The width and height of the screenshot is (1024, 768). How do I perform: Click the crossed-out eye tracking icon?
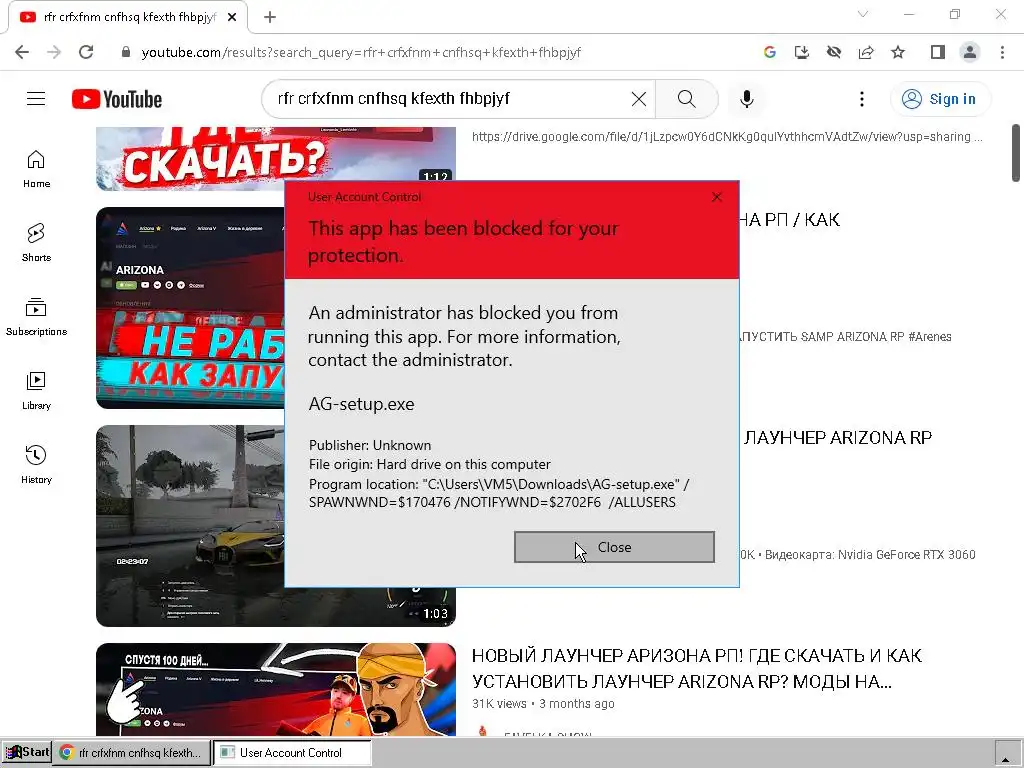(834, 52)
